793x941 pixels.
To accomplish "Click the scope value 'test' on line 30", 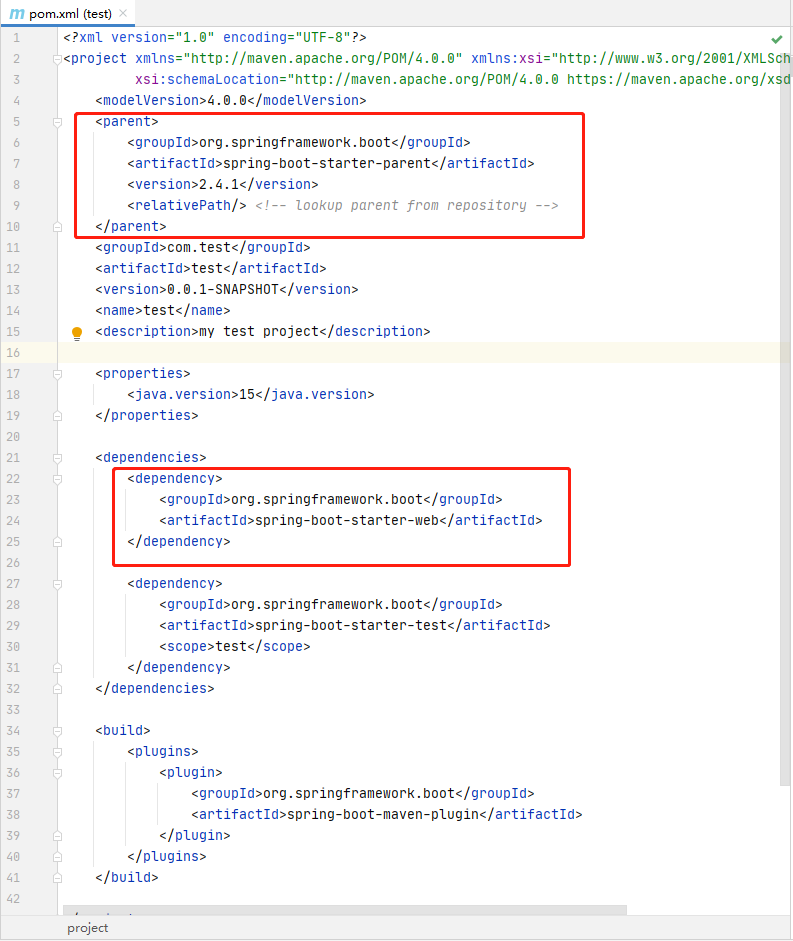I will click(231, 646).
